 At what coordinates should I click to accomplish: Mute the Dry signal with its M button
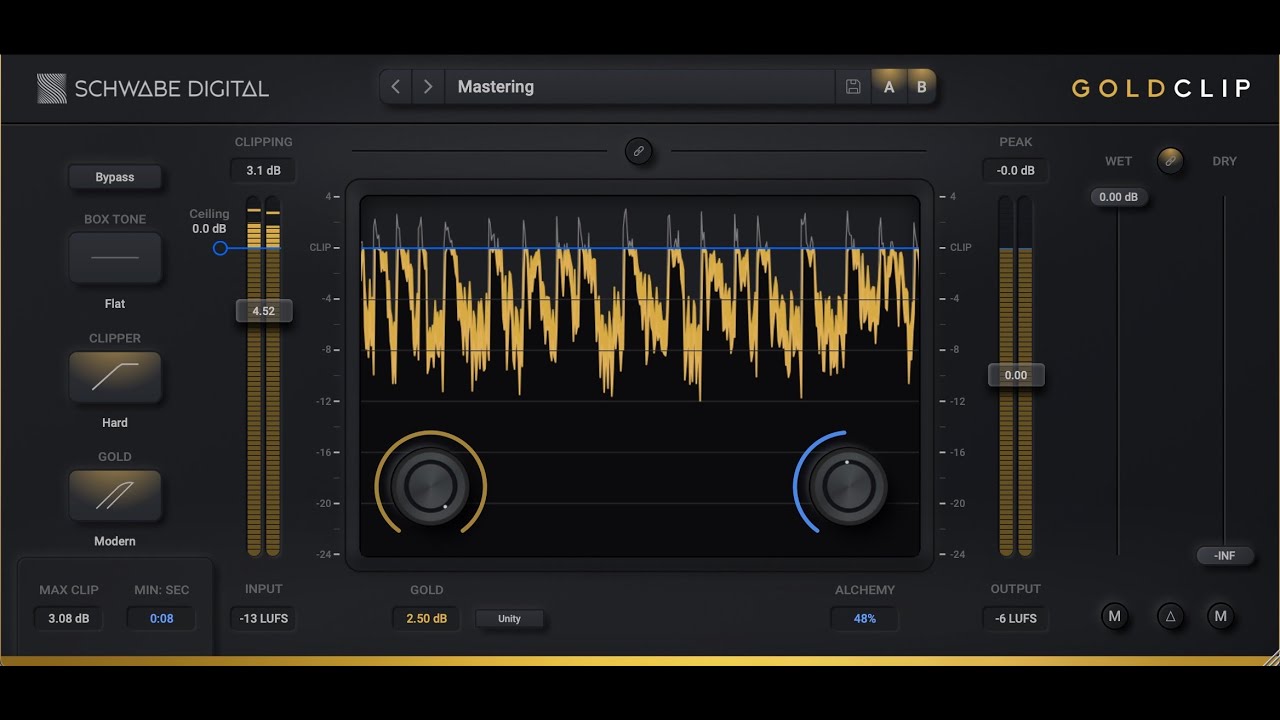click(1220, 616)
